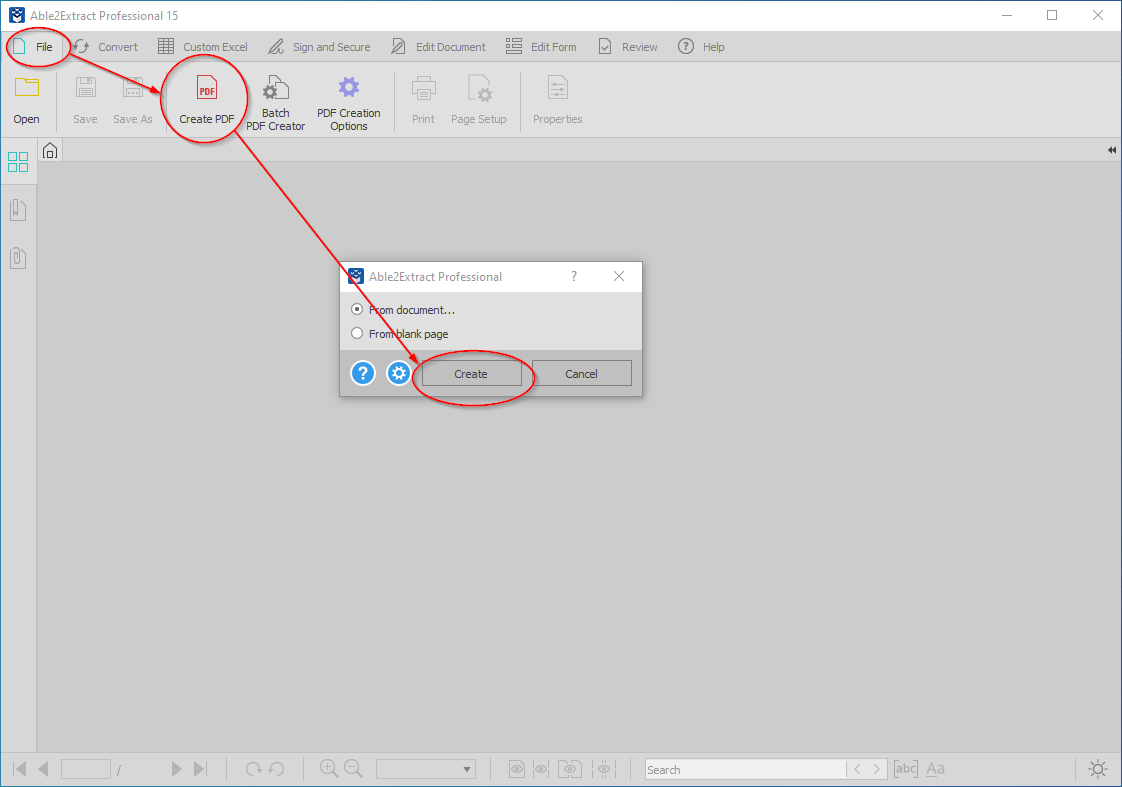Select the From blank page option
1122x787 pixels.
(x=357, y=333)
